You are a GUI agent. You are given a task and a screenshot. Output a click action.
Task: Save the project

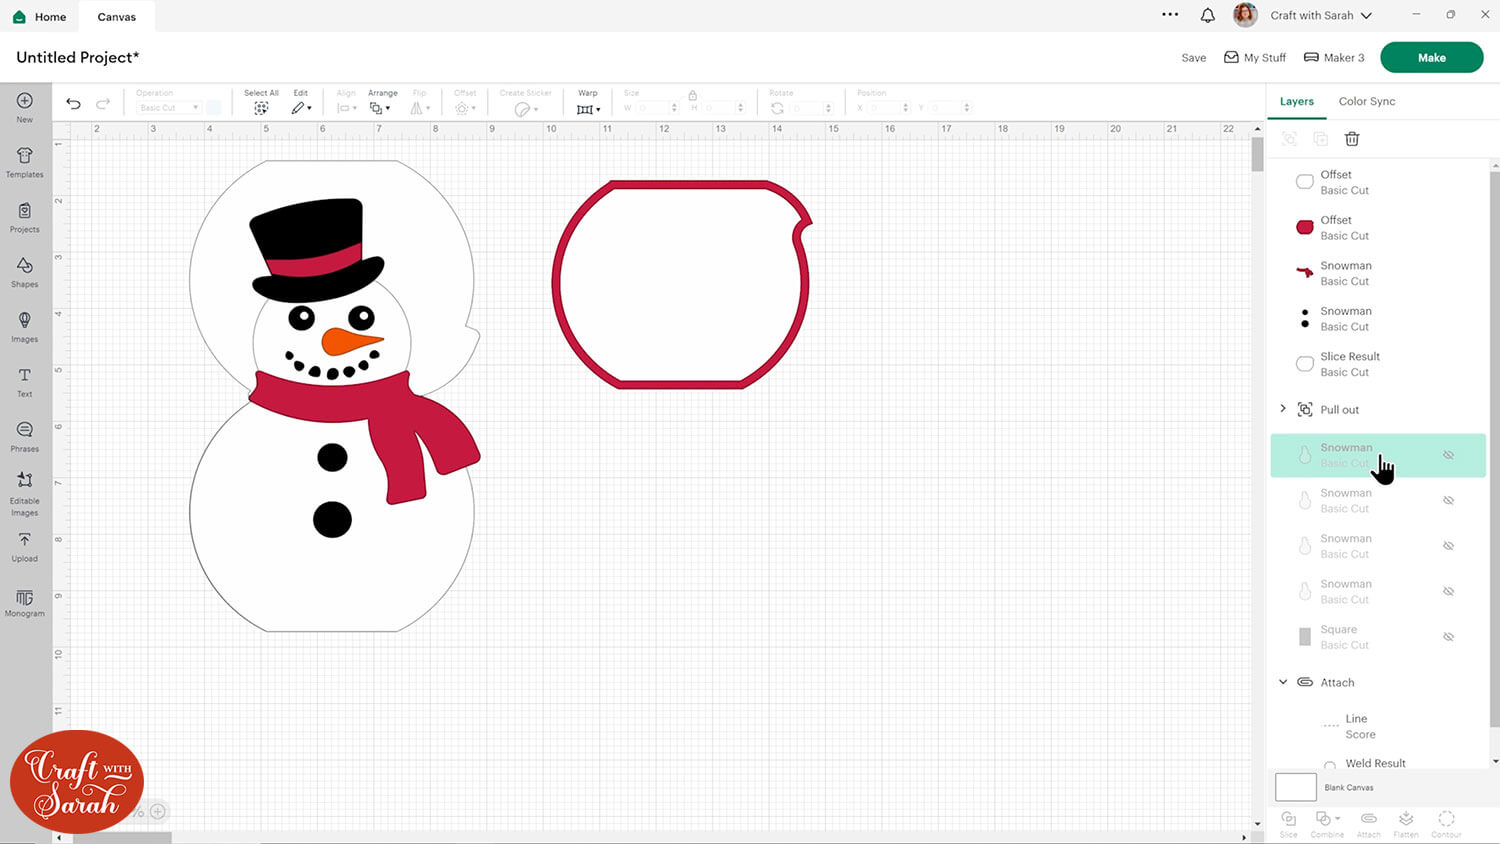(1193, 58)
